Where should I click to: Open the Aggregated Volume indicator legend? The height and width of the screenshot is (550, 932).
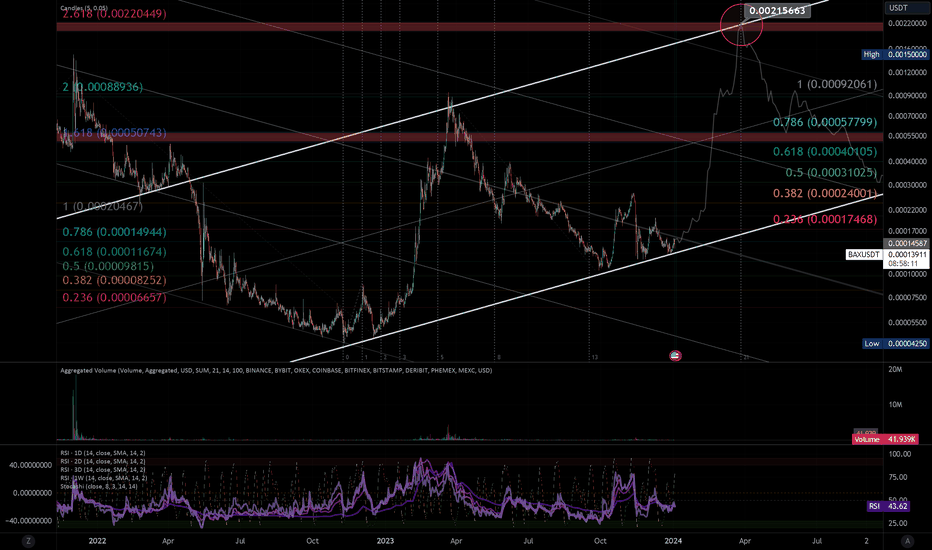coord(276,370)
